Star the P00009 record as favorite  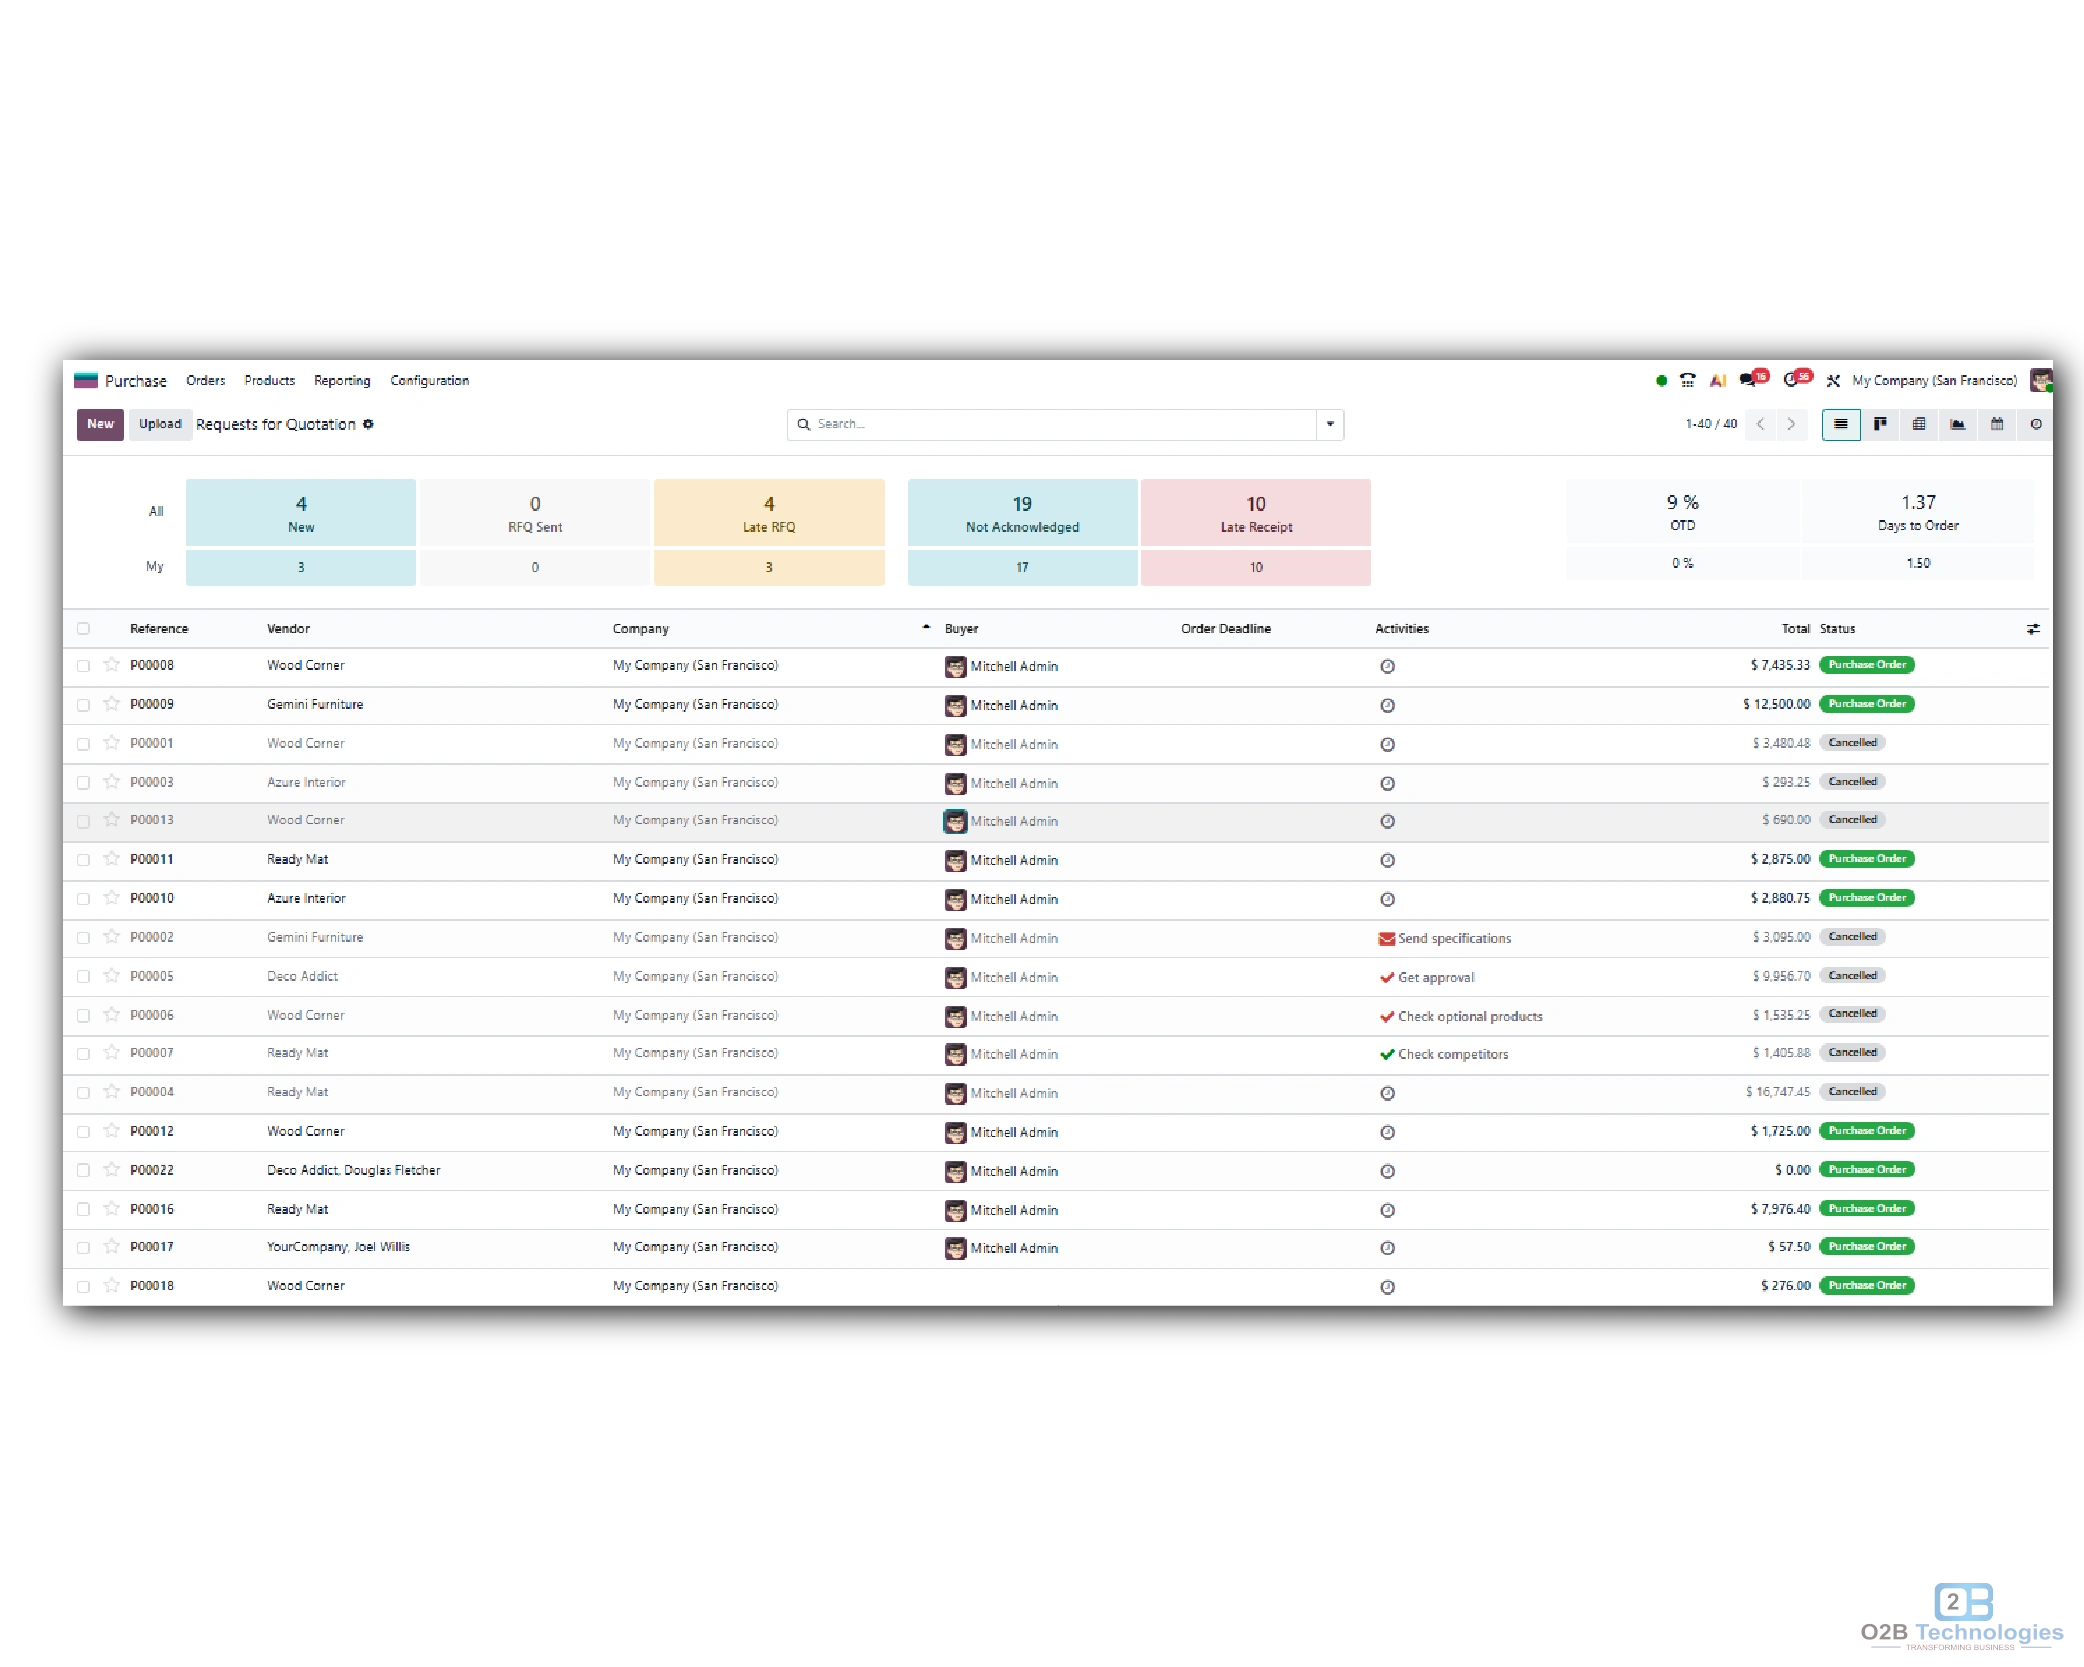click(111, 704)
